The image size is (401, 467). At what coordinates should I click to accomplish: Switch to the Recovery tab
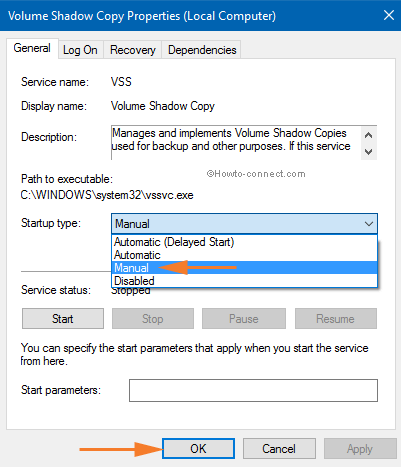point(133,50)
